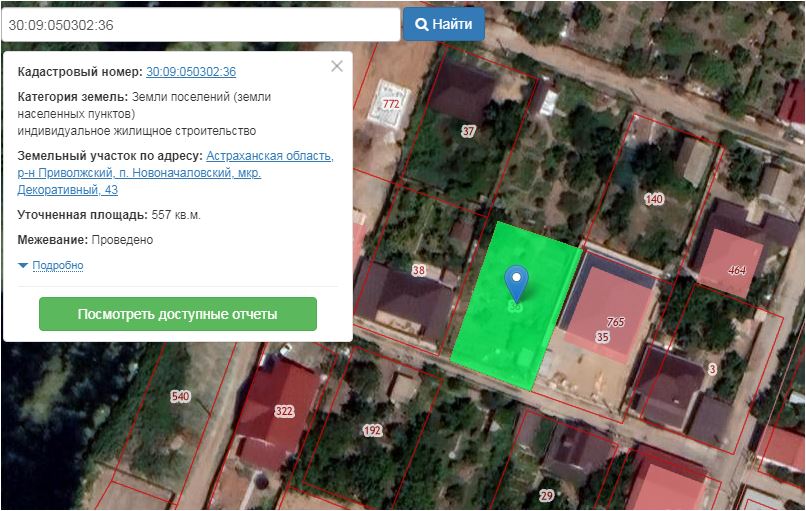
Task: Click parcel label 540
Action: coord(180,397)
